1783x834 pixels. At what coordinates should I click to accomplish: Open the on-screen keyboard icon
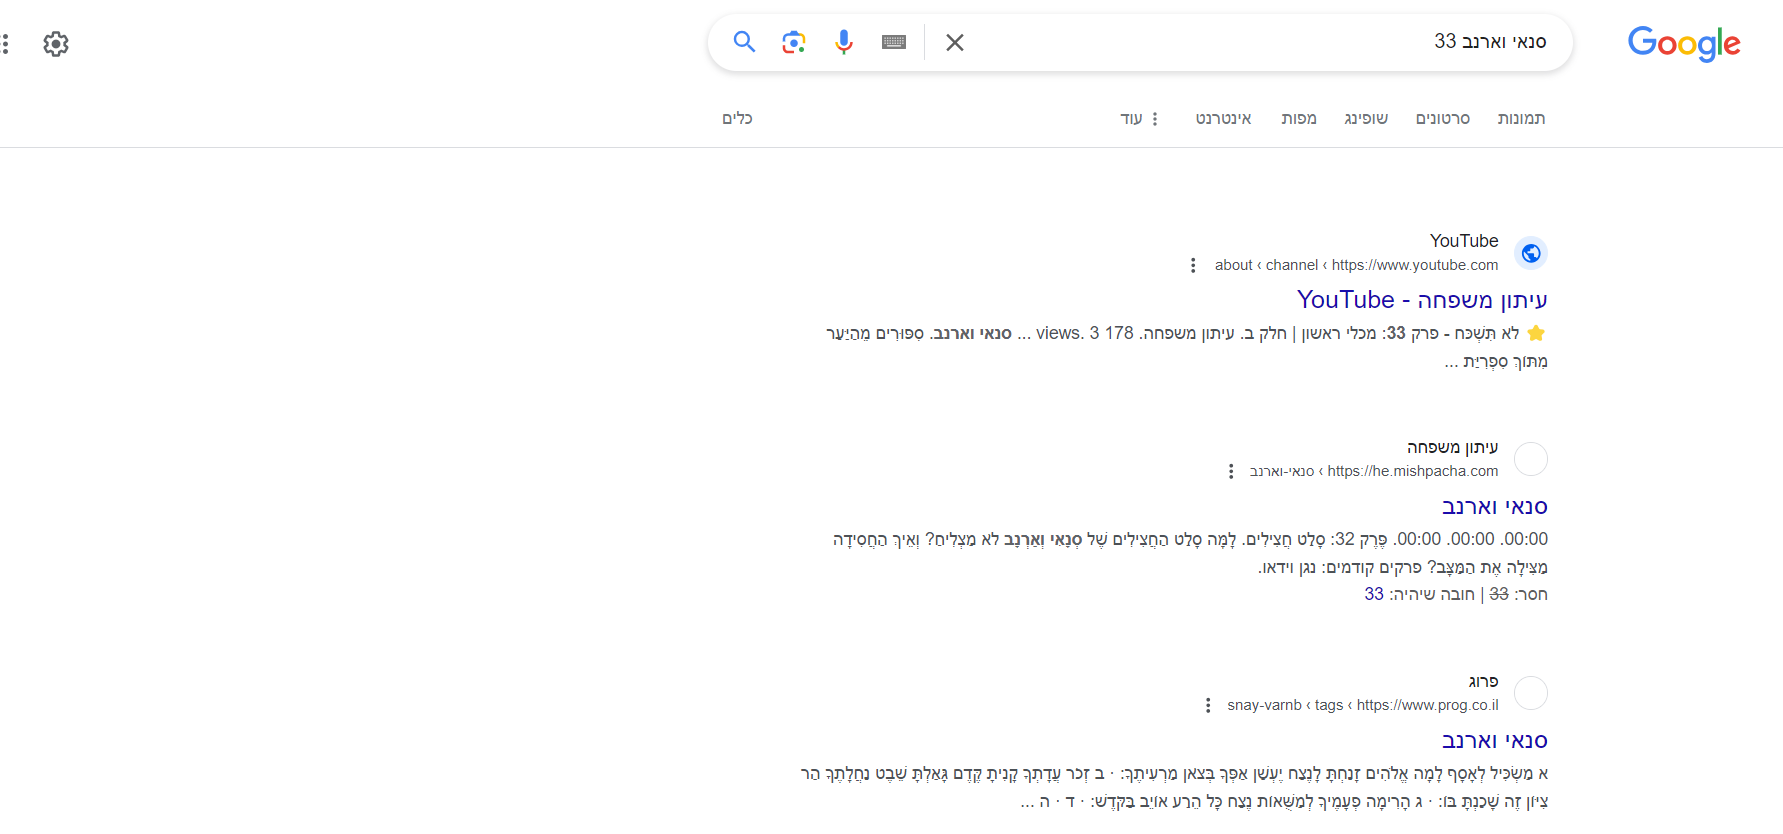[x=894, y=42]
